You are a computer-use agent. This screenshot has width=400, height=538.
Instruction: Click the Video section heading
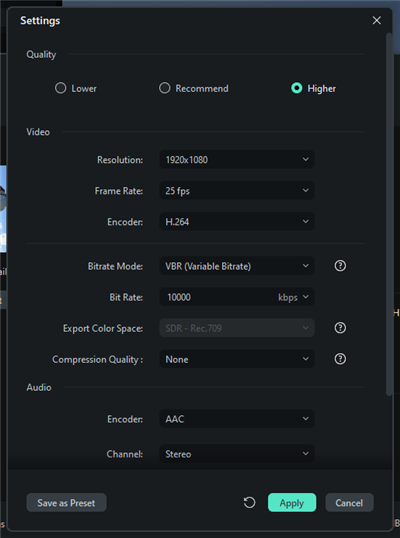(38, 132)
